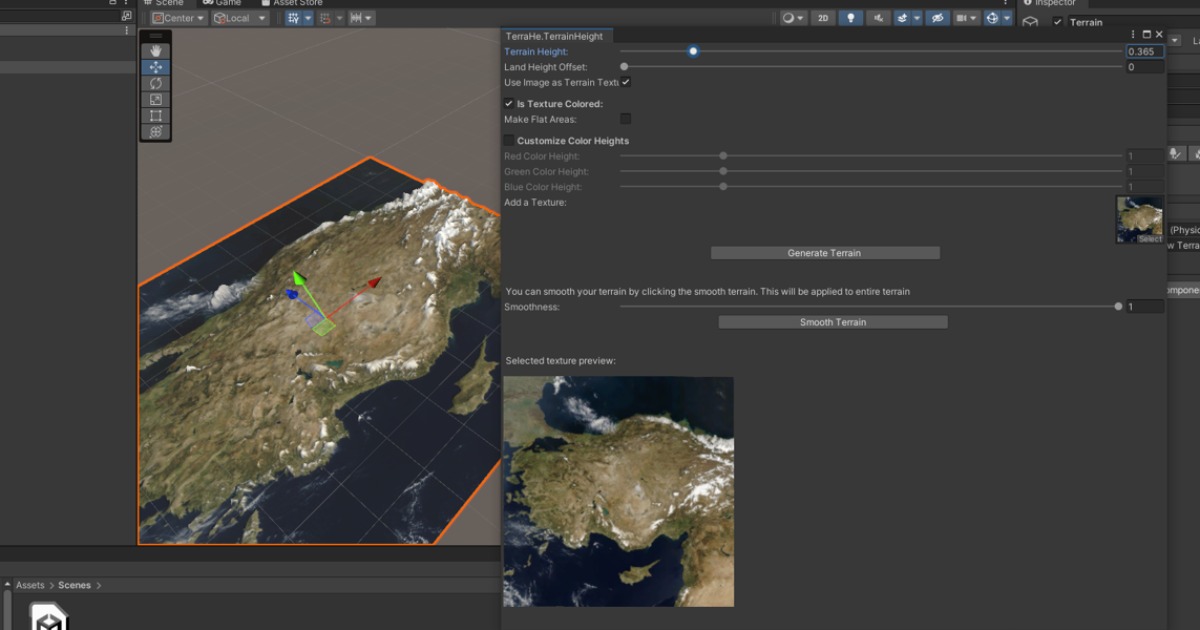Enable Make Flat Areas
Screen dimensions: 1200x630
point(625,118)
